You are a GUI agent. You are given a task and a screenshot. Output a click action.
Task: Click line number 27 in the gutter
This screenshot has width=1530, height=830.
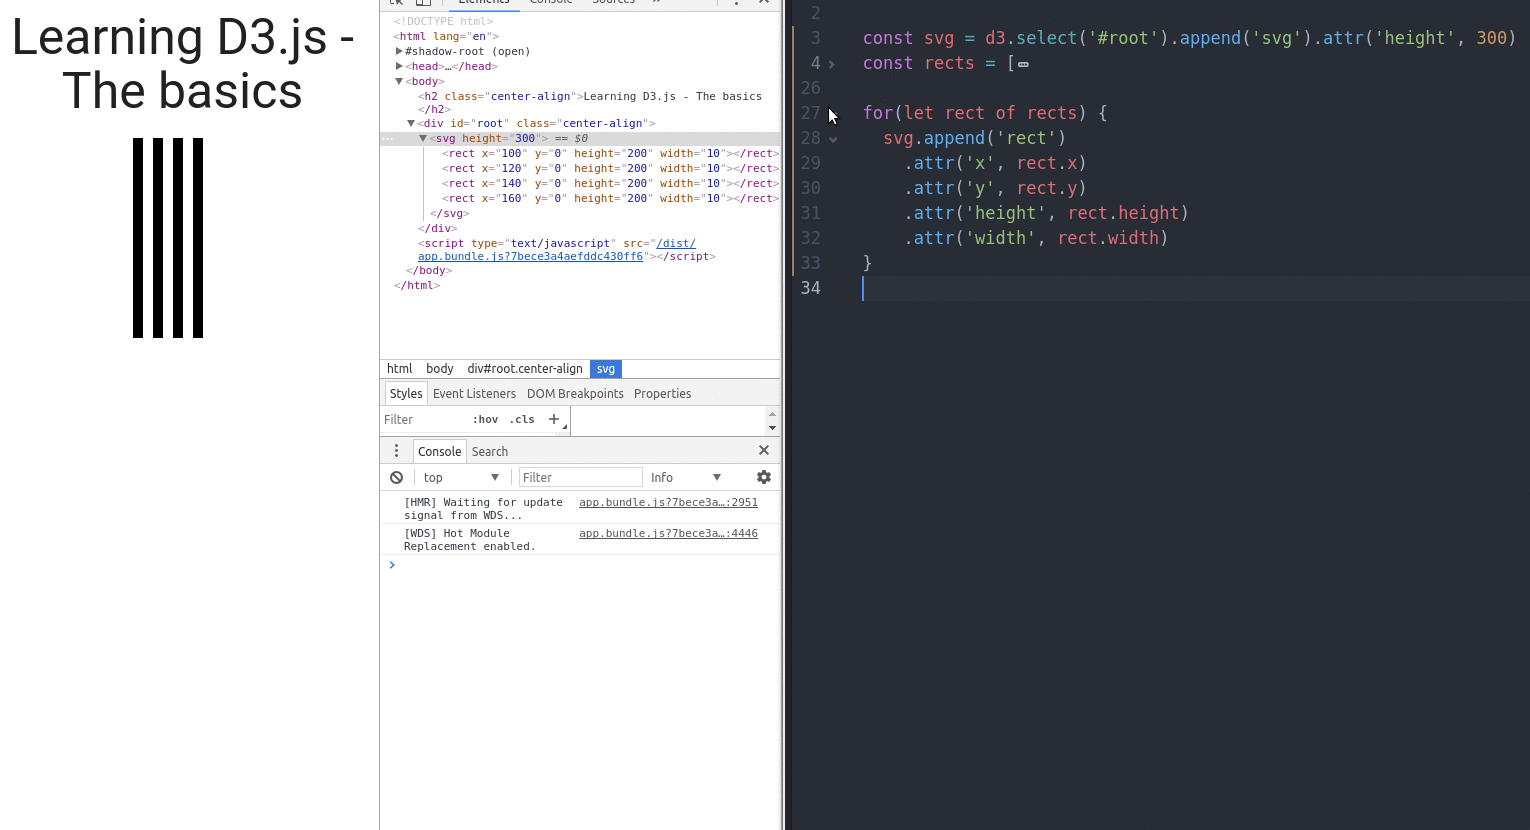click(x=810, y=113)
